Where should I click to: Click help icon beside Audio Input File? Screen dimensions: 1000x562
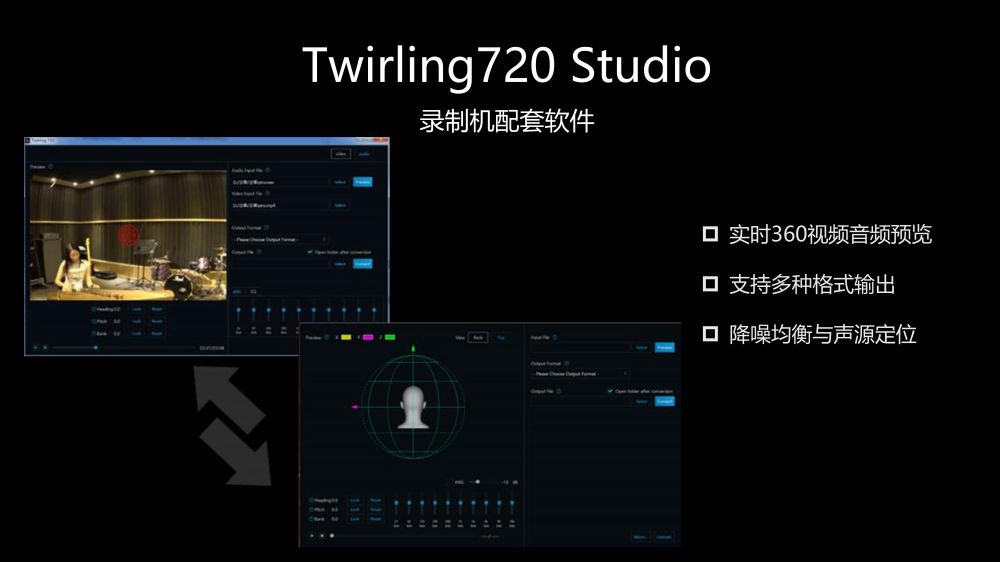click(267, 171)
